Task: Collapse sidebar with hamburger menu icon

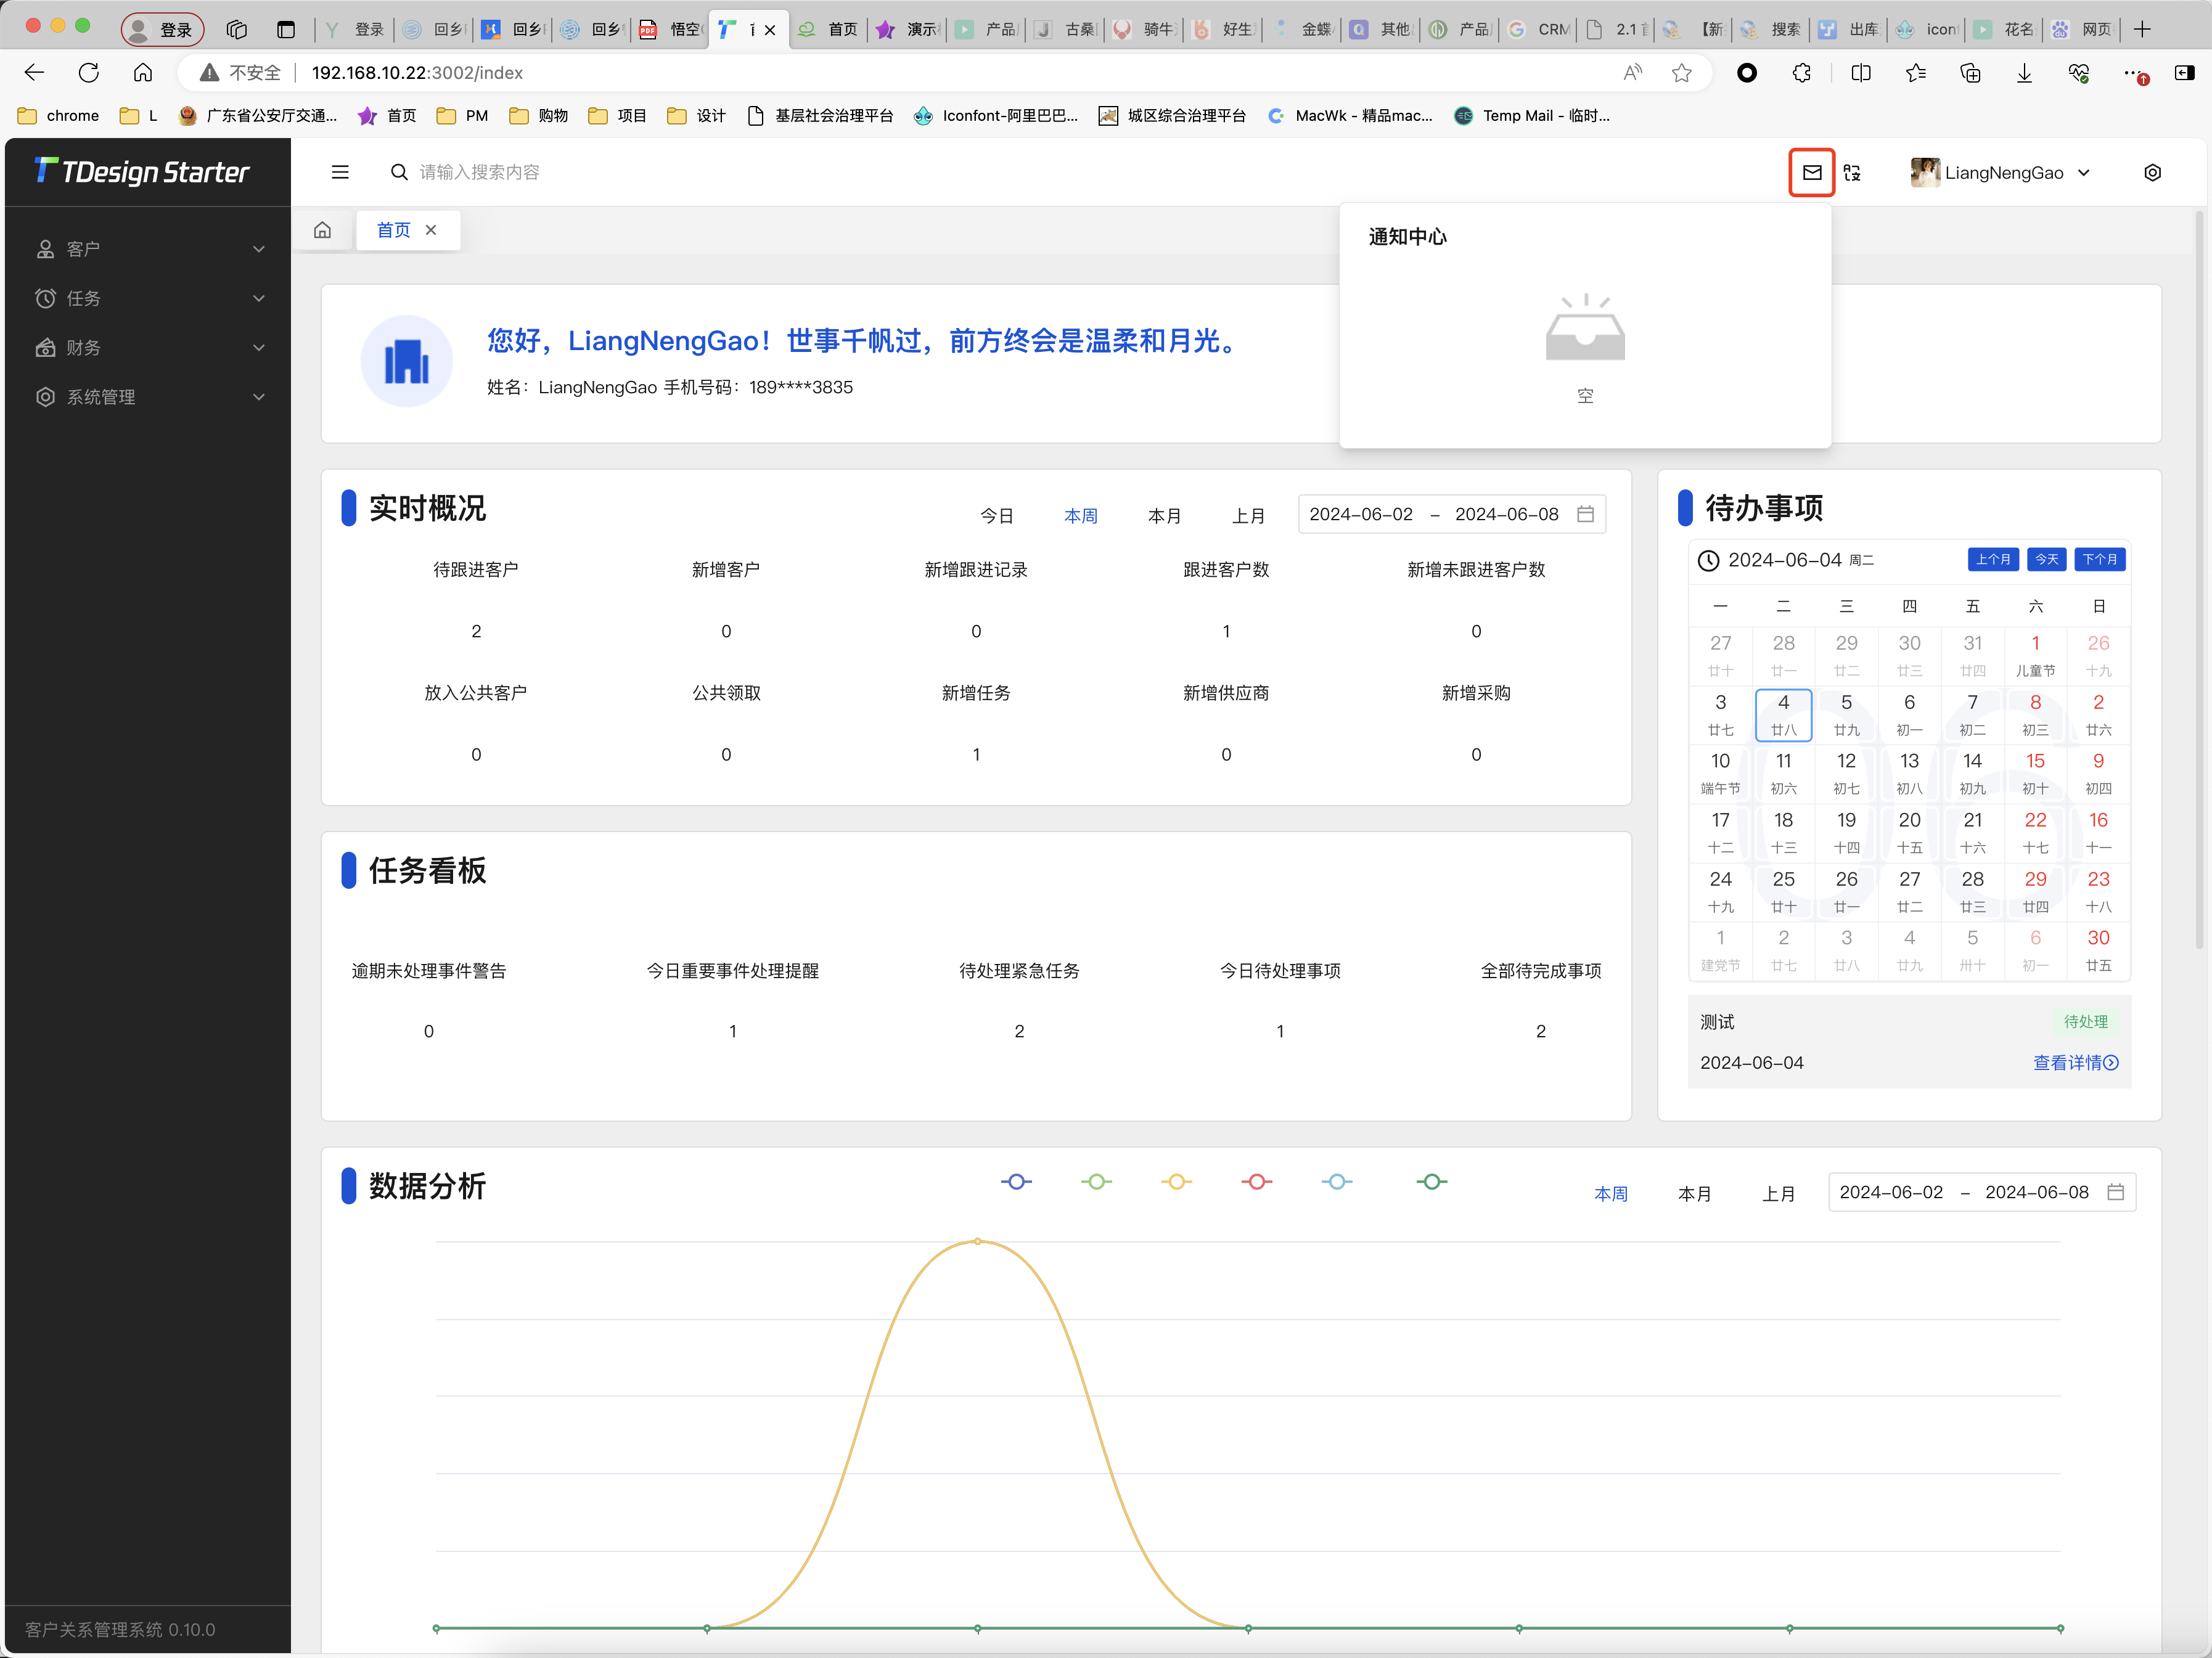Action: point(340,172)
